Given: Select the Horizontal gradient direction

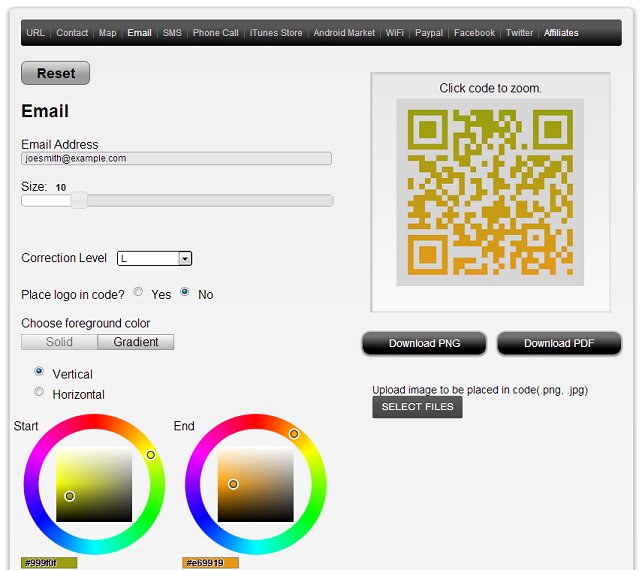Looking at the screenshot, I should tap(39, 391).
